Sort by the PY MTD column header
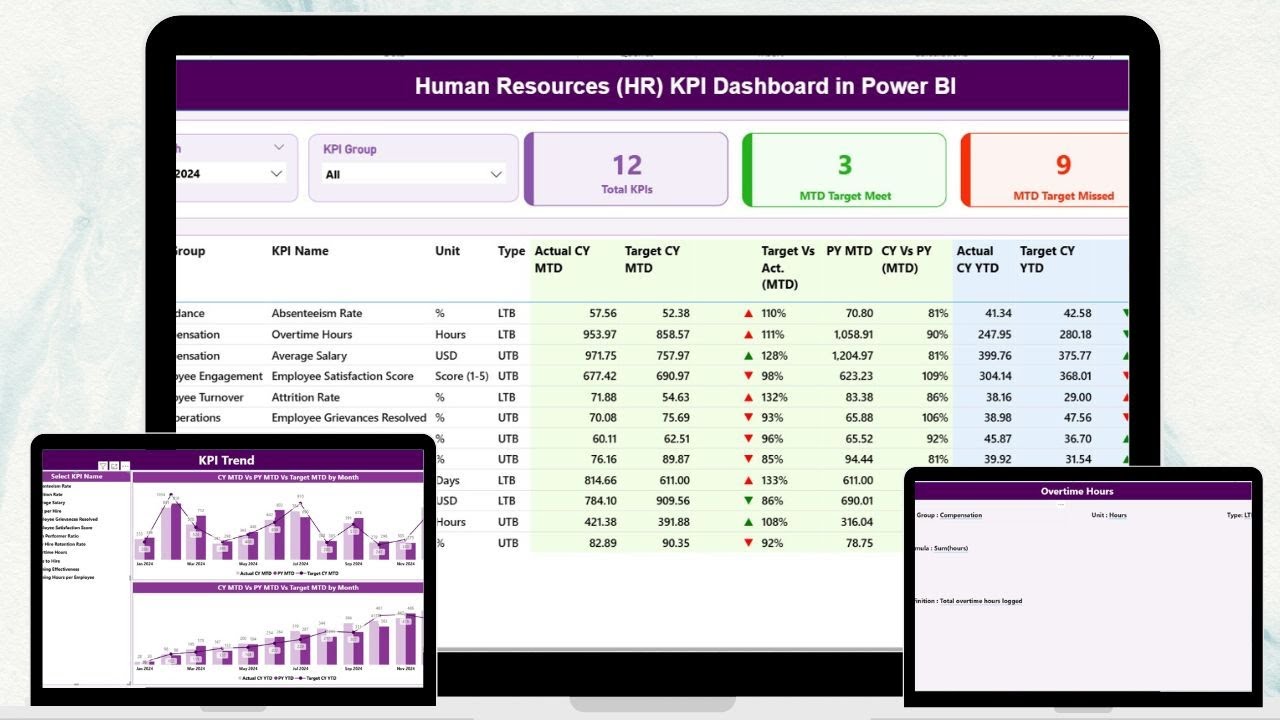1280x720 pixels. tap(849, 251)
